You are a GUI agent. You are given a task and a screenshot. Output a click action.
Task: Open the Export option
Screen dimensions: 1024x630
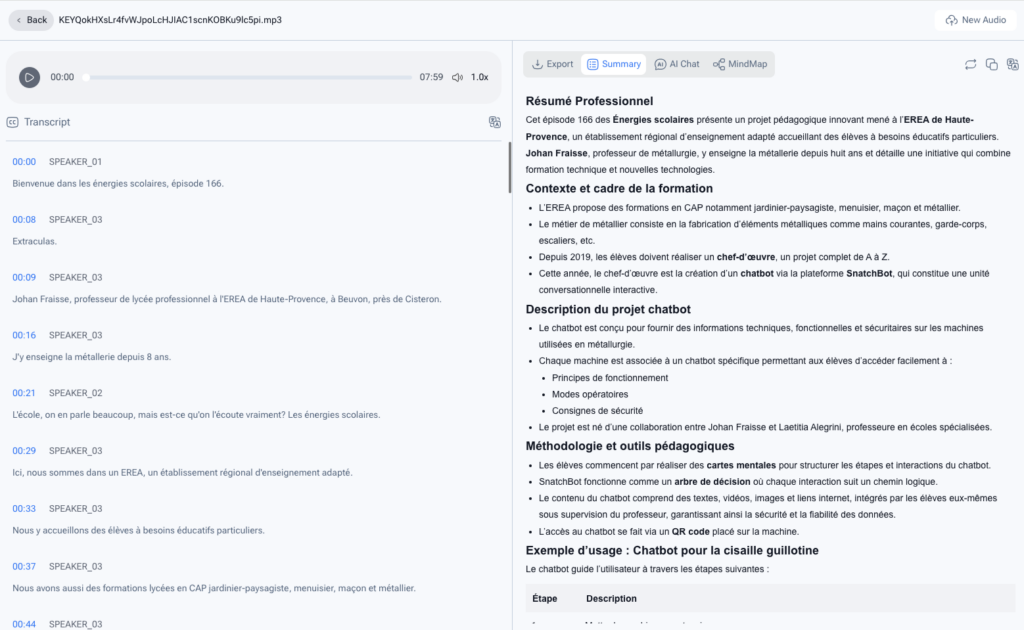point(552,64)
